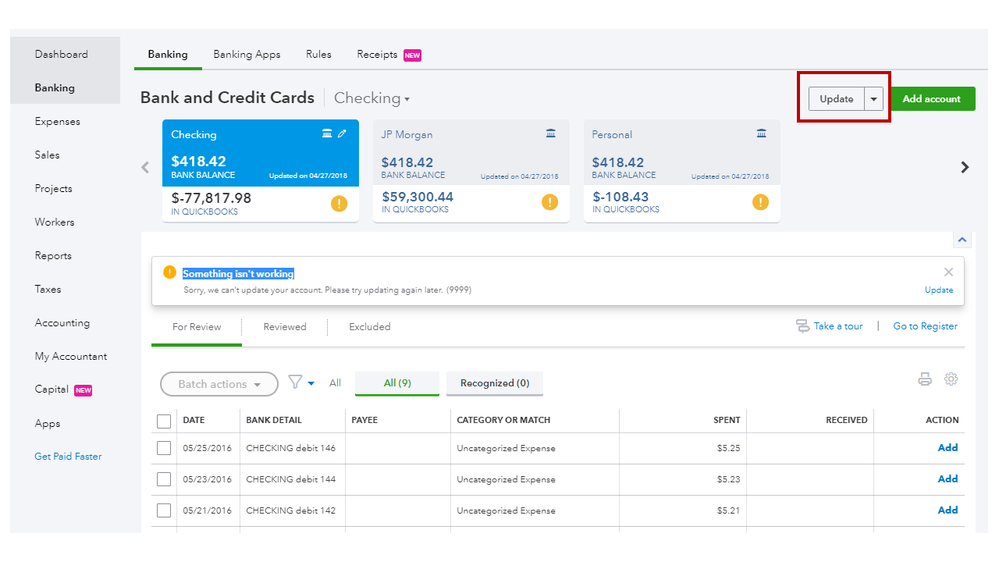The image size is (999, 562).
Task: Switch to the Rules tab
Action: 318,55
